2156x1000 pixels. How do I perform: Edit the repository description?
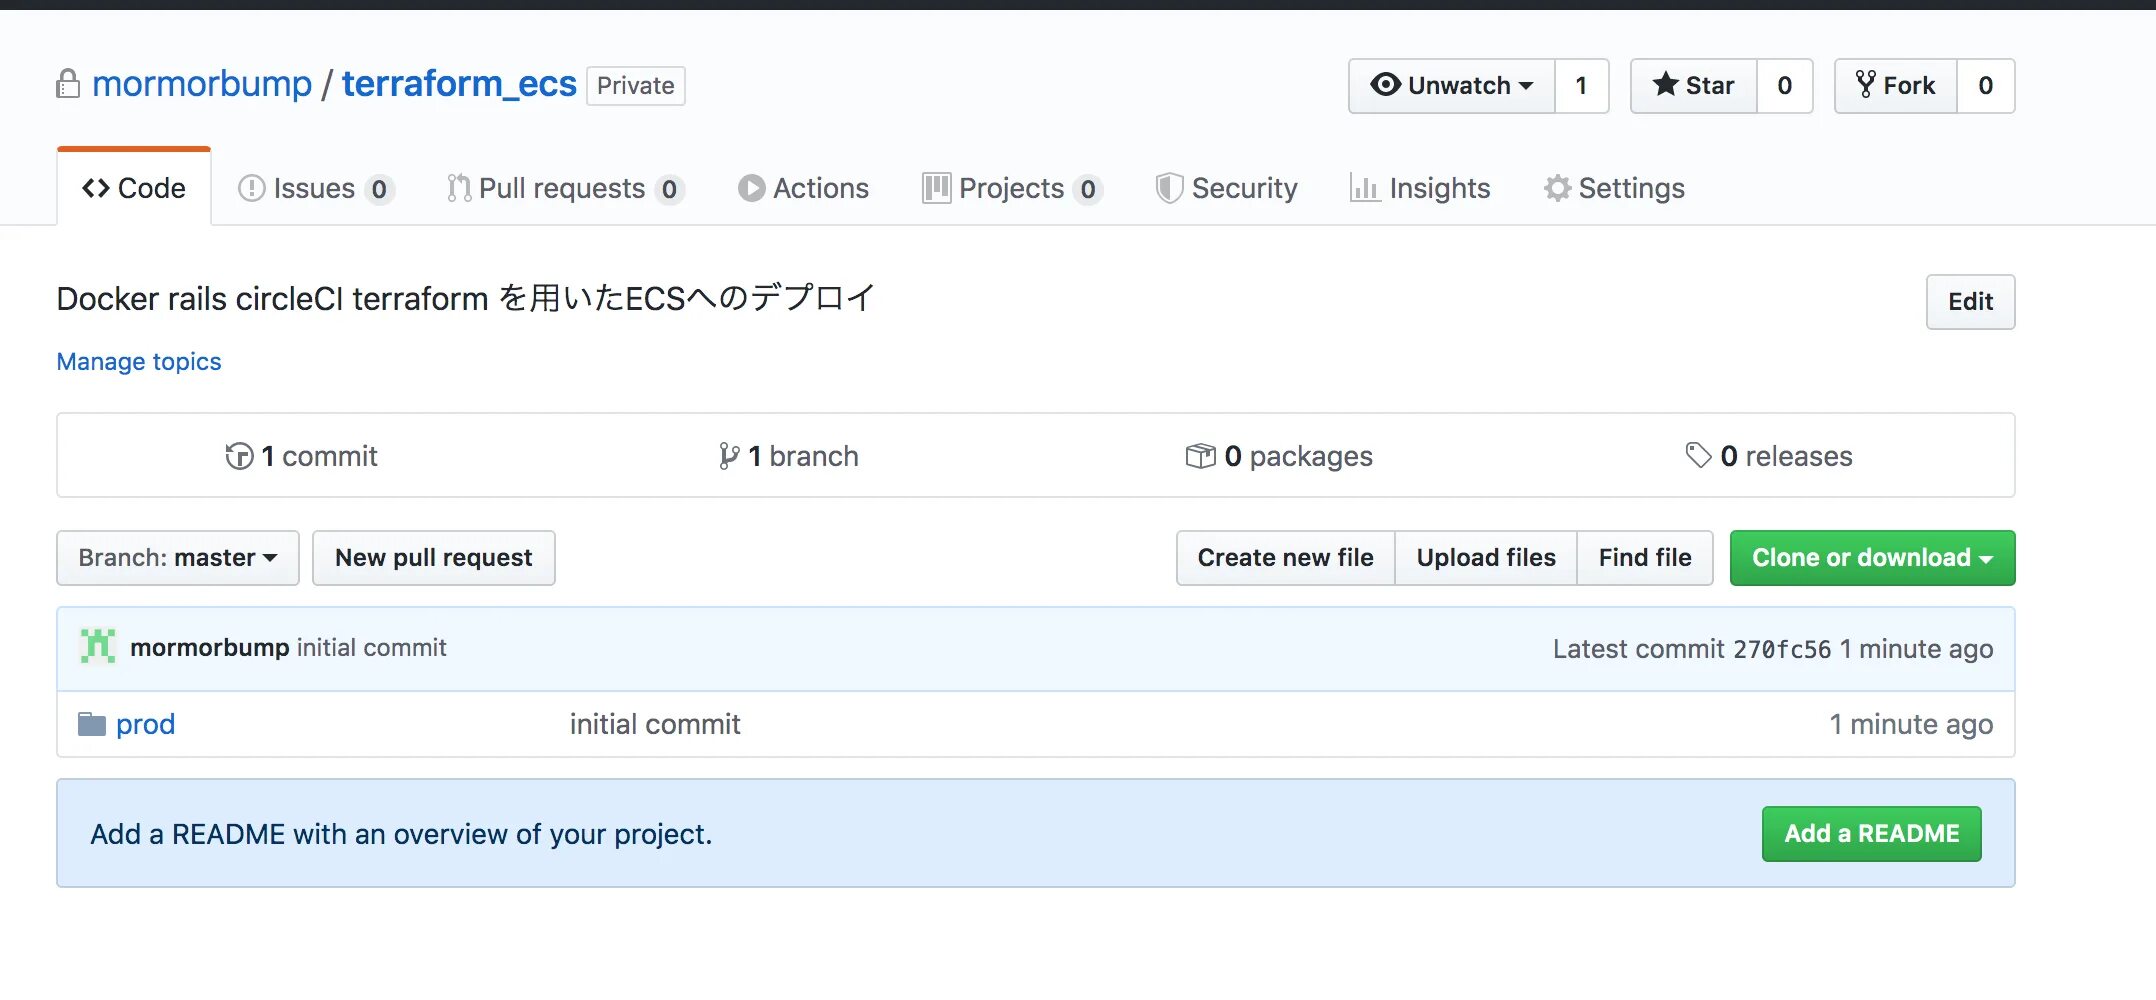click(x=1970, y=302)
